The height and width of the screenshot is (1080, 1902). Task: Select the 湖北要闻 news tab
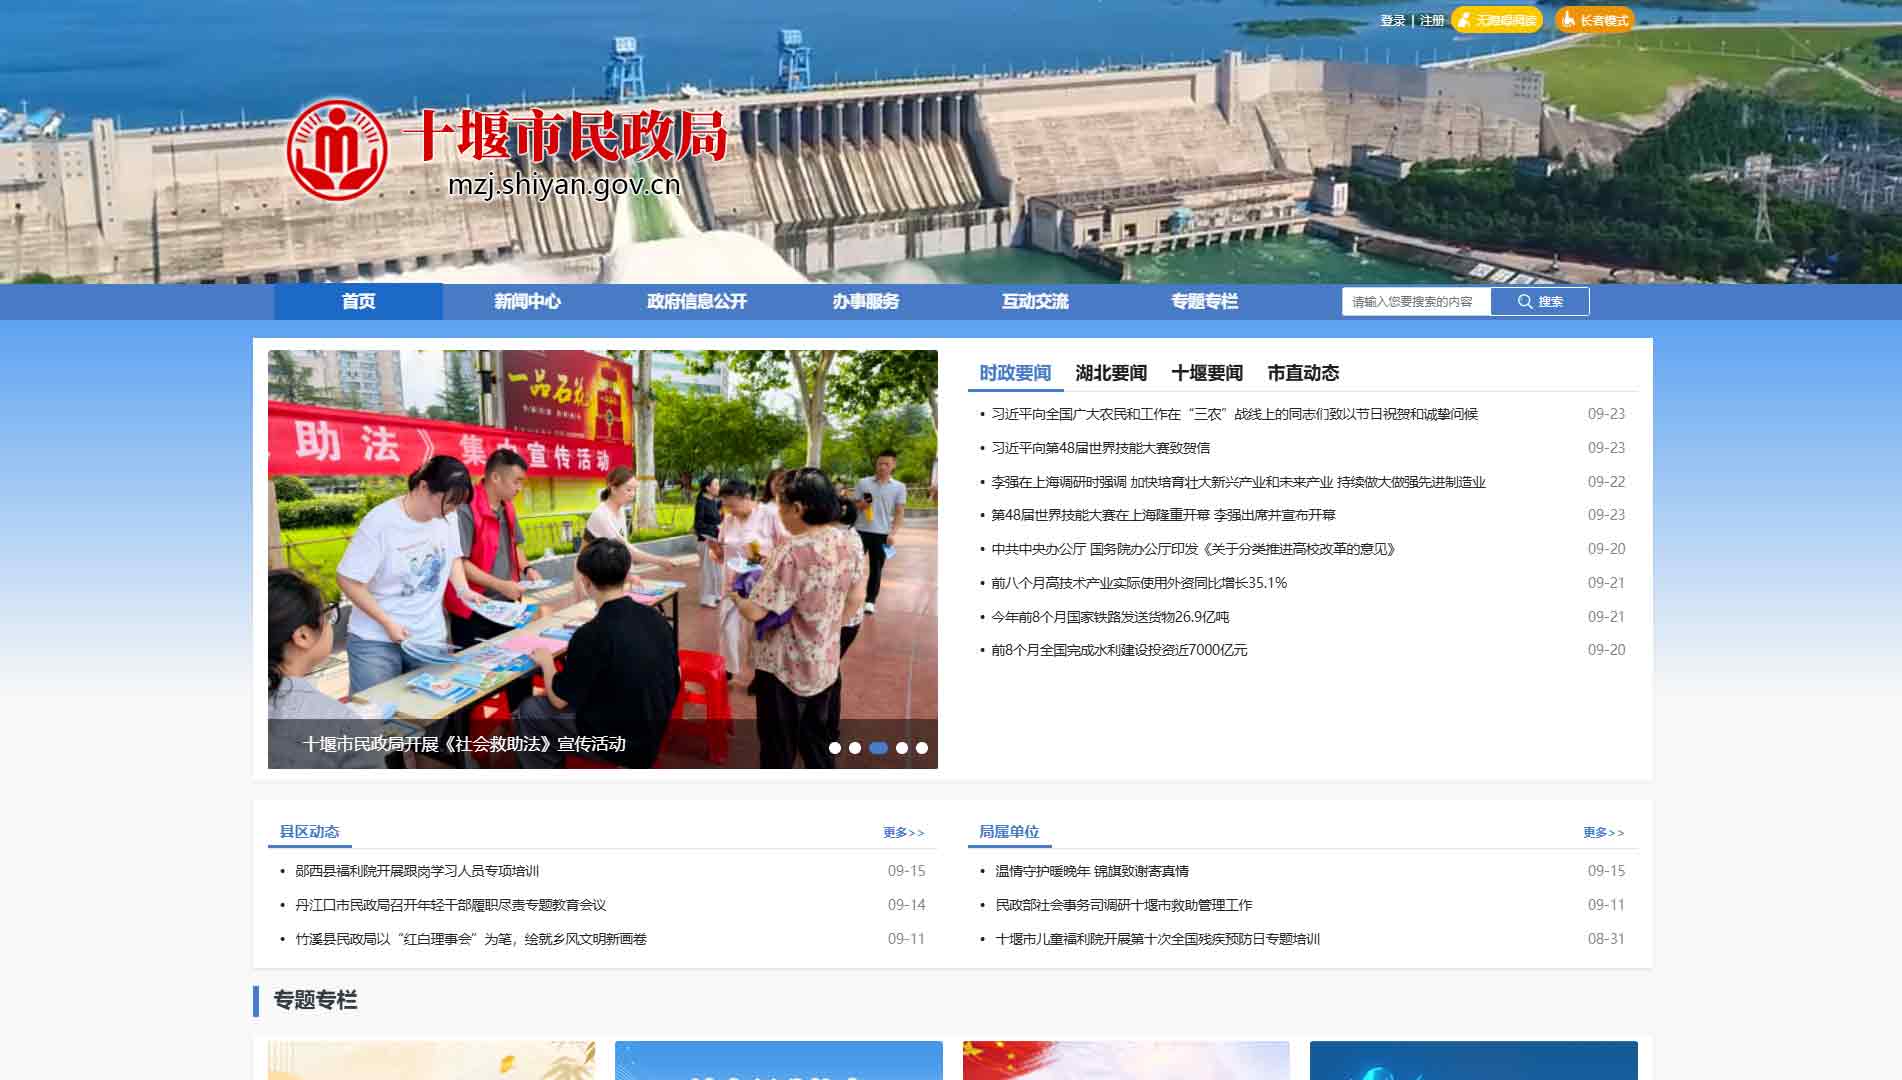click(x=1111, y=373)
